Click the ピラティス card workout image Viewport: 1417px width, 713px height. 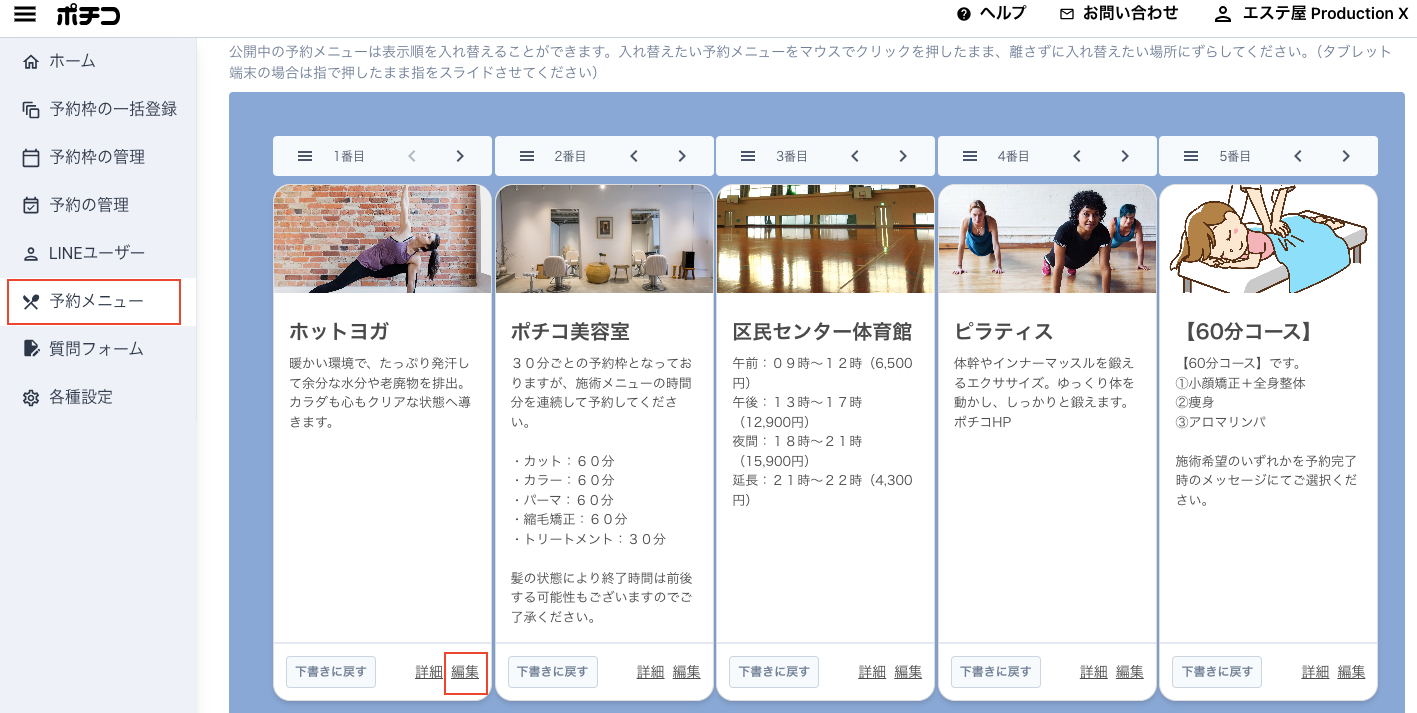pyautogui.click(x=1047, y=238)
